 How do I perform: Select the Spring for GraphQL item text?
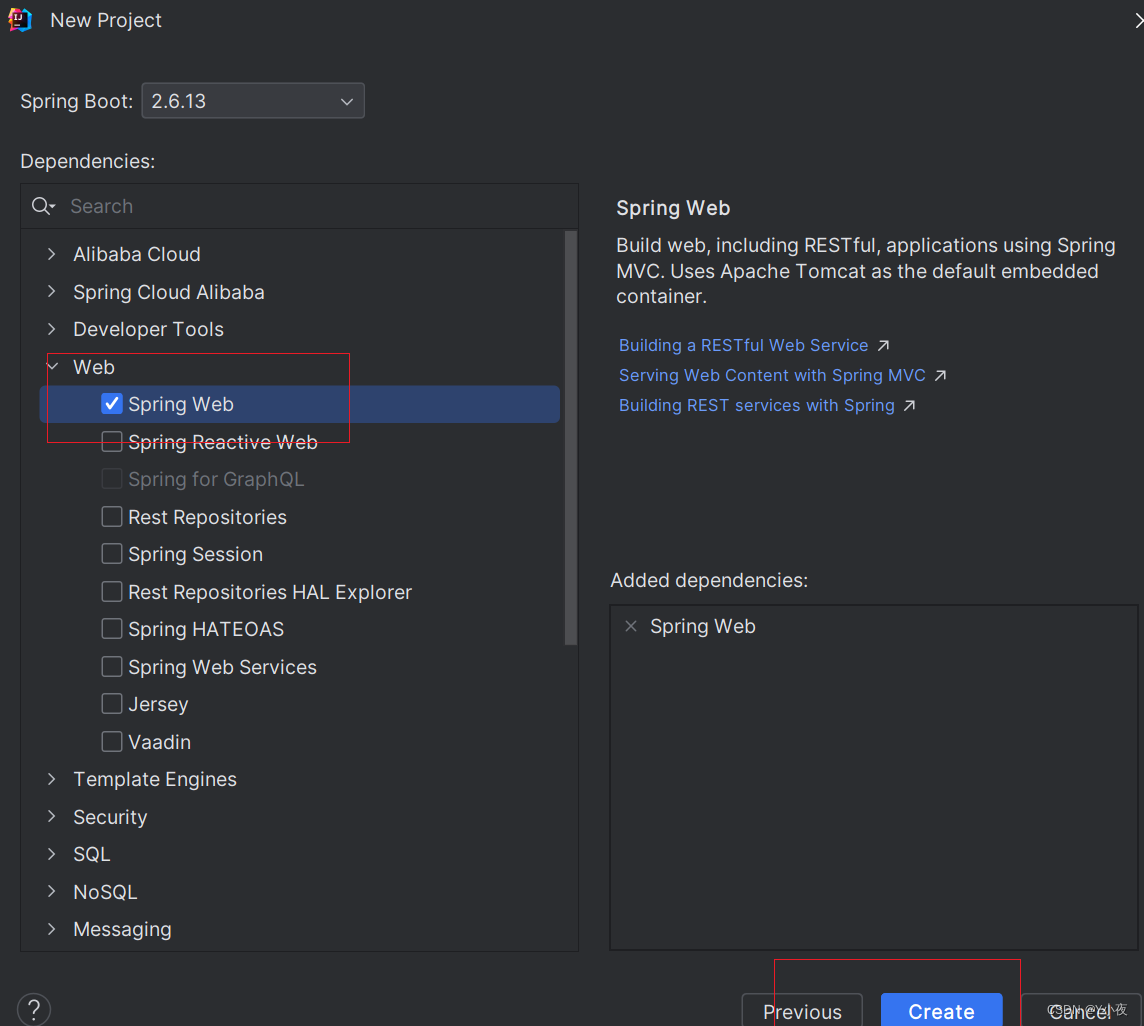point(216,479)
